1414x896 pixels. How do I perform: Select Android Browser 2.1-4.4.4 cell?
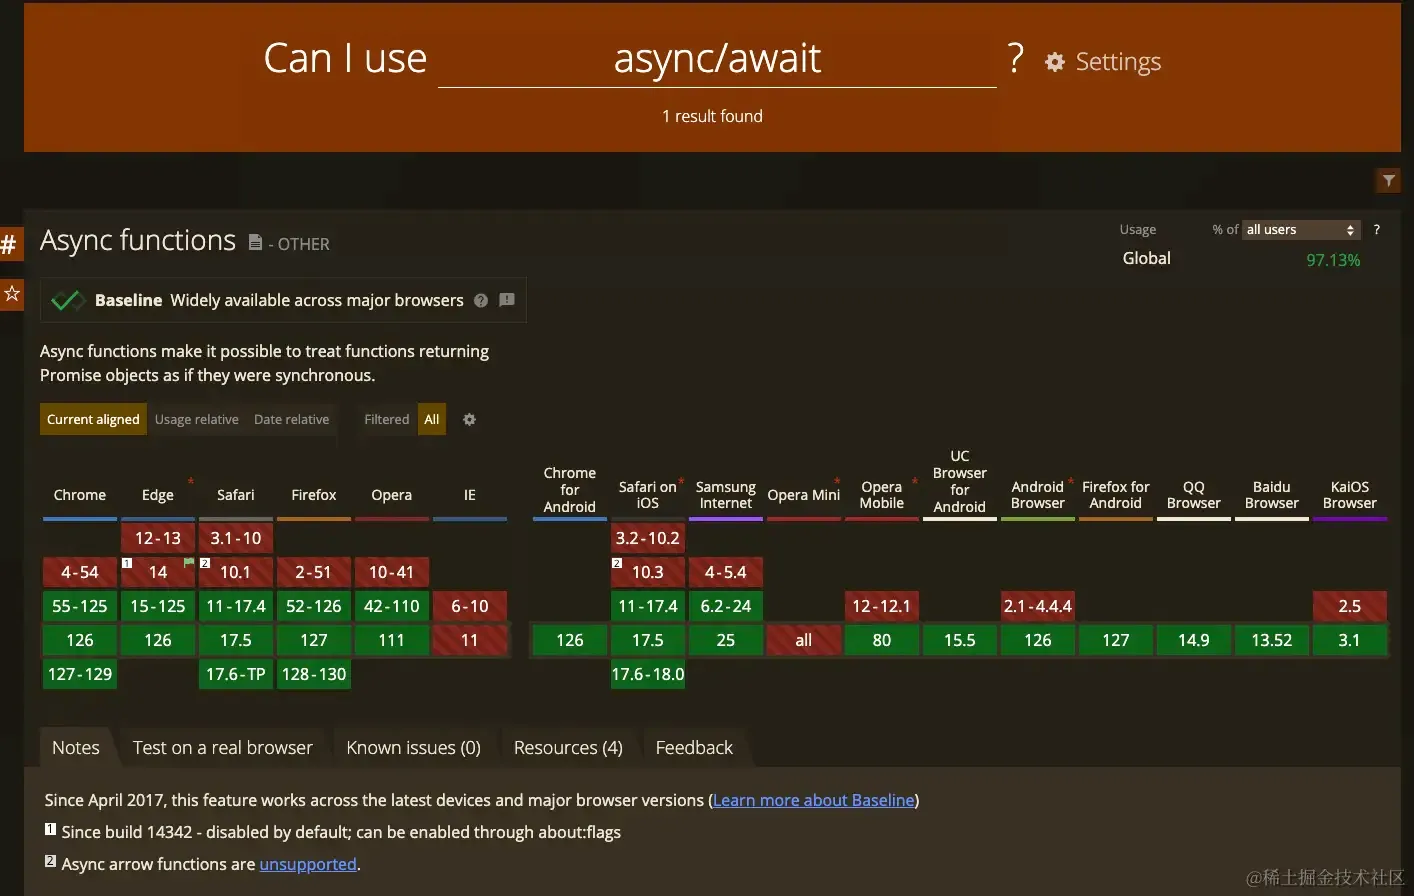click(x=1038, y=606)
